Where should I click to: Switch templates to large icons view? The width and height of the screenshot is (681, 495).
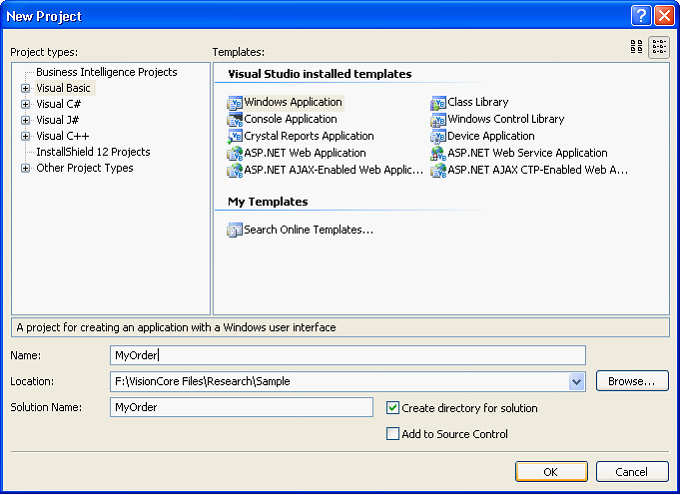(636, 46)
